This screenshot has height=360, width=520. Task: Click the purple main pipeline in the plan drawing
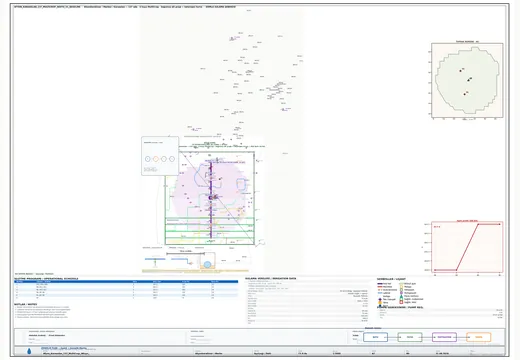coord(211,200)
